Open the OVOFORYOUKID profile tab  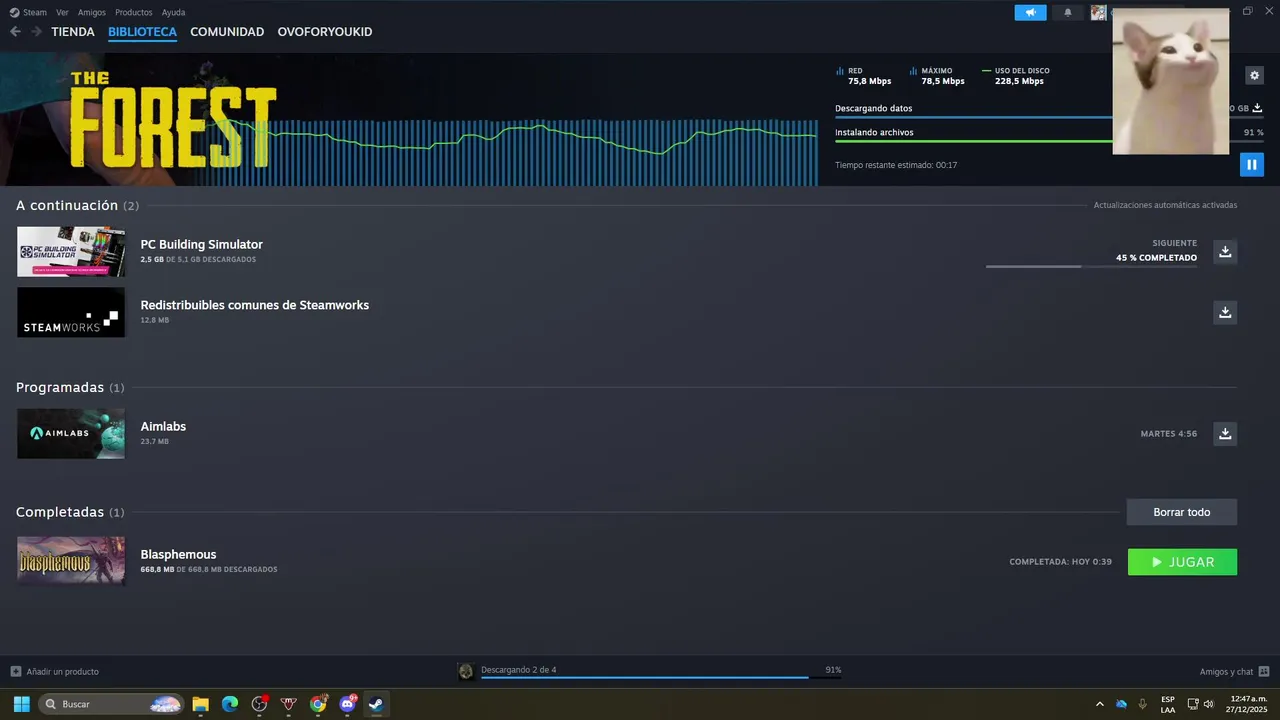325,32
